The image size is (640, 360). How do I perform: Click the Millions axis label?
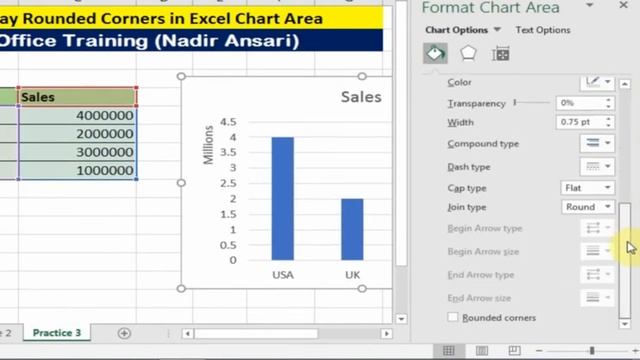[x=208, y=145]
